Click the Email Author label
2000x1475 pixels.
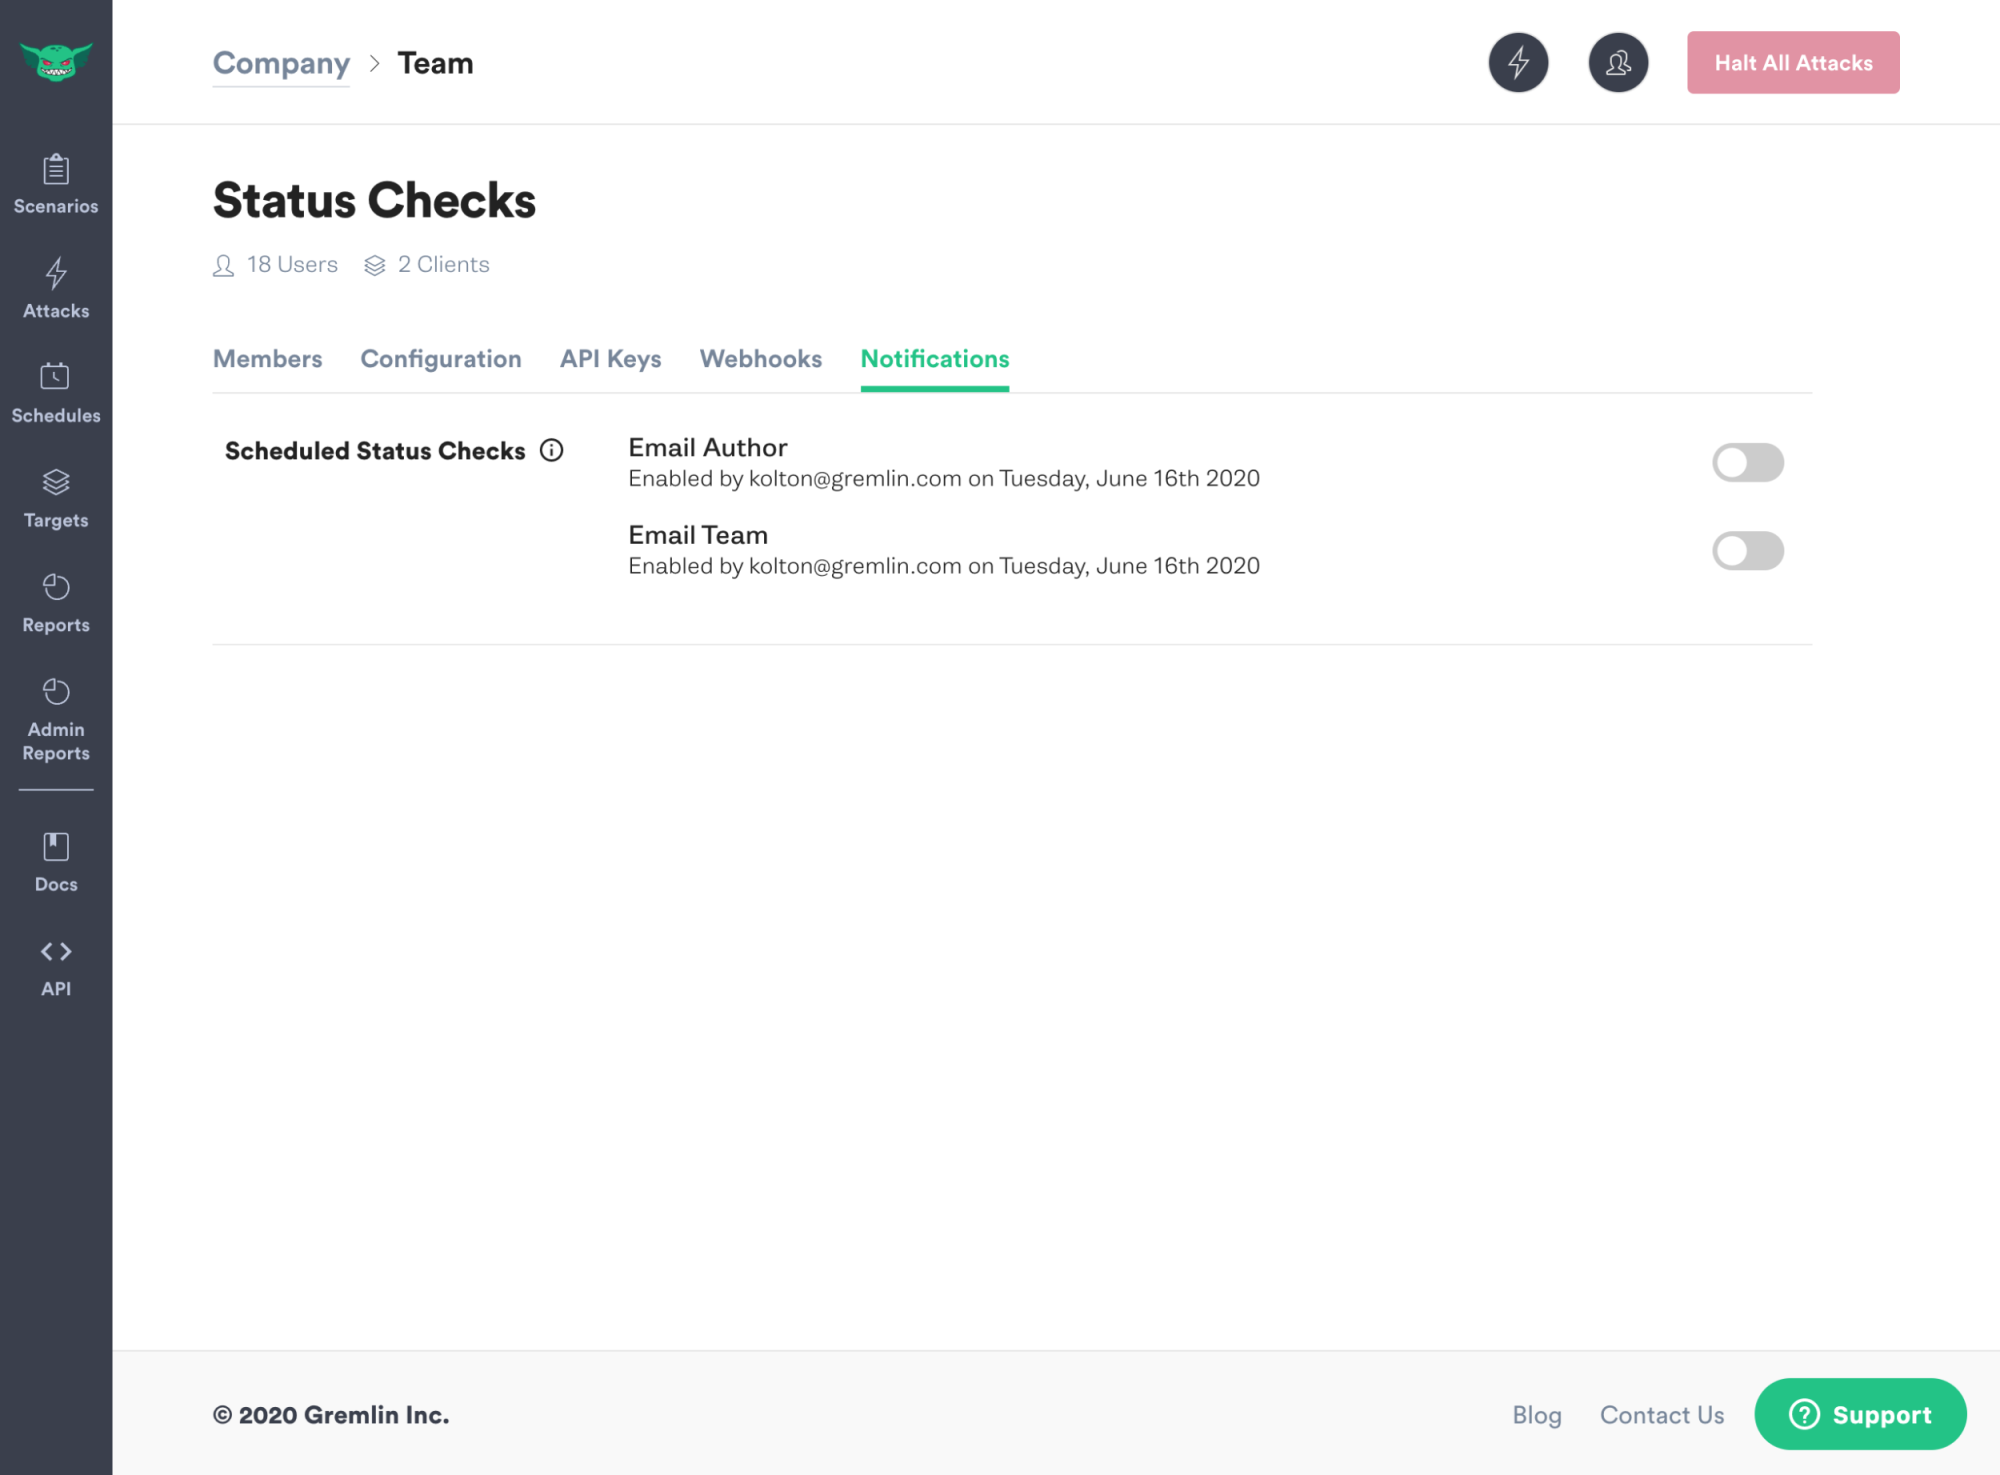coord(708,448)
